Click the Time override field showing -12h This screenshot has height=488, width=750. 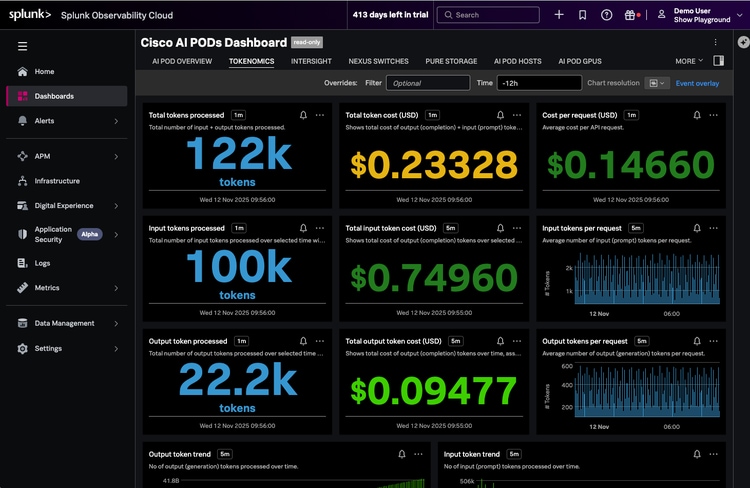540,83
